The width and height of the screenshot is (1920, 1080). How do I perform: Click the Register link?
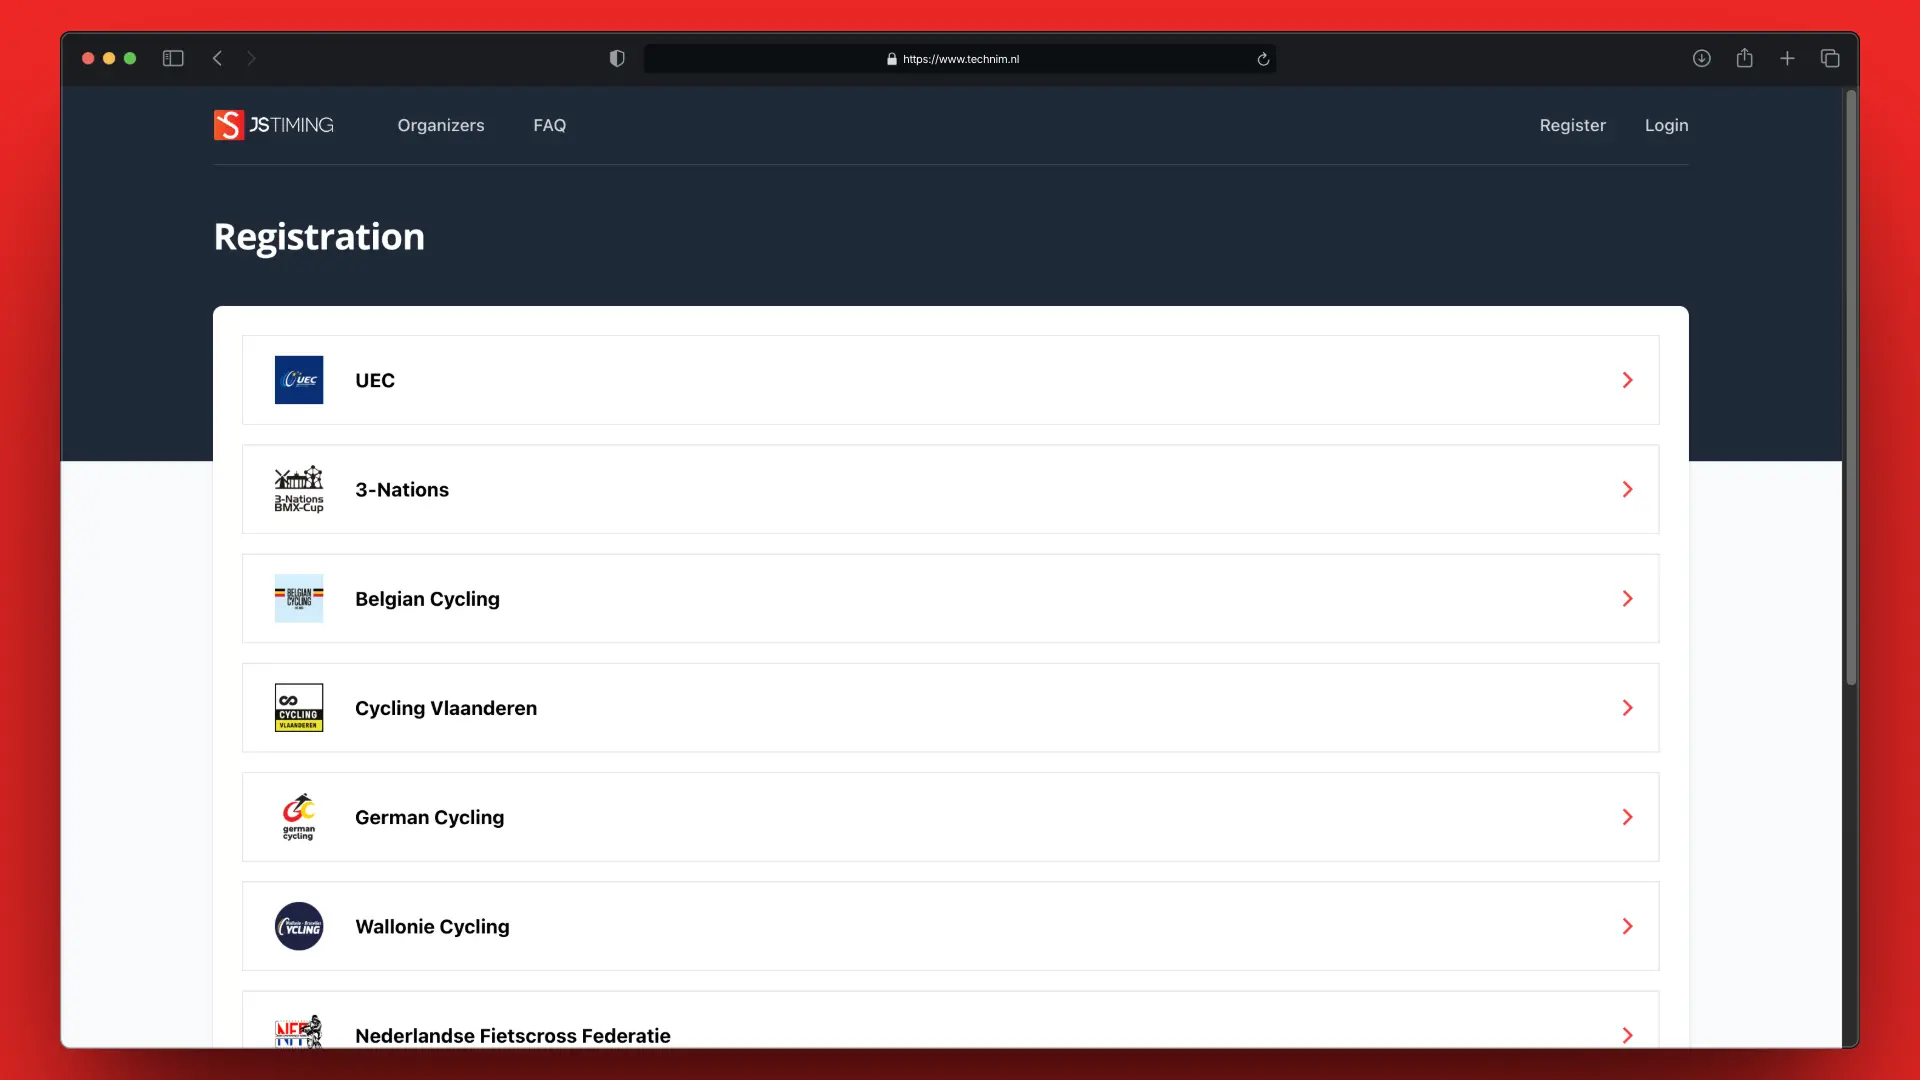(x=1572, y=125)
